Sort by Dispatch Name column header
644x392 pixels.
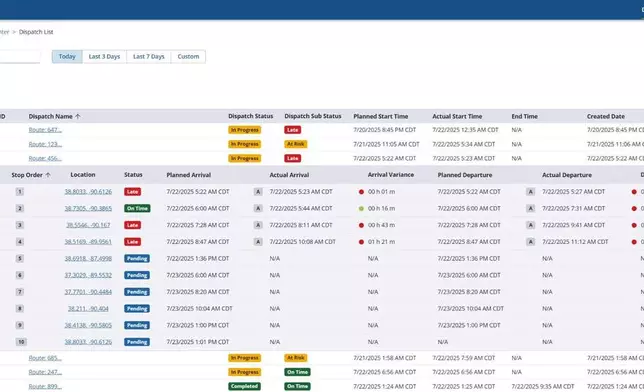point(51,117)
